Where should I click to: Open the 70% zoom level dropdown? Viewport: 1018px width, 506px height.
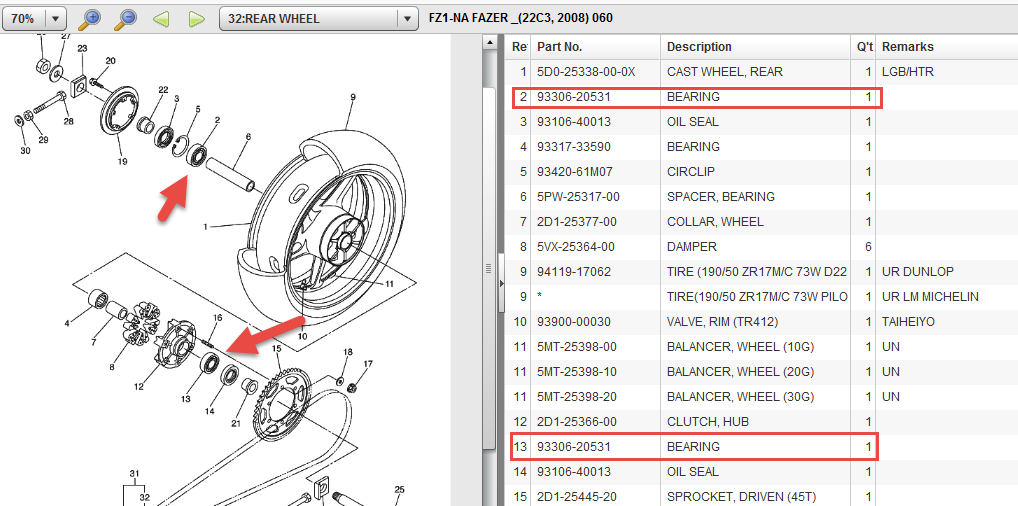[x=55, y=18]
